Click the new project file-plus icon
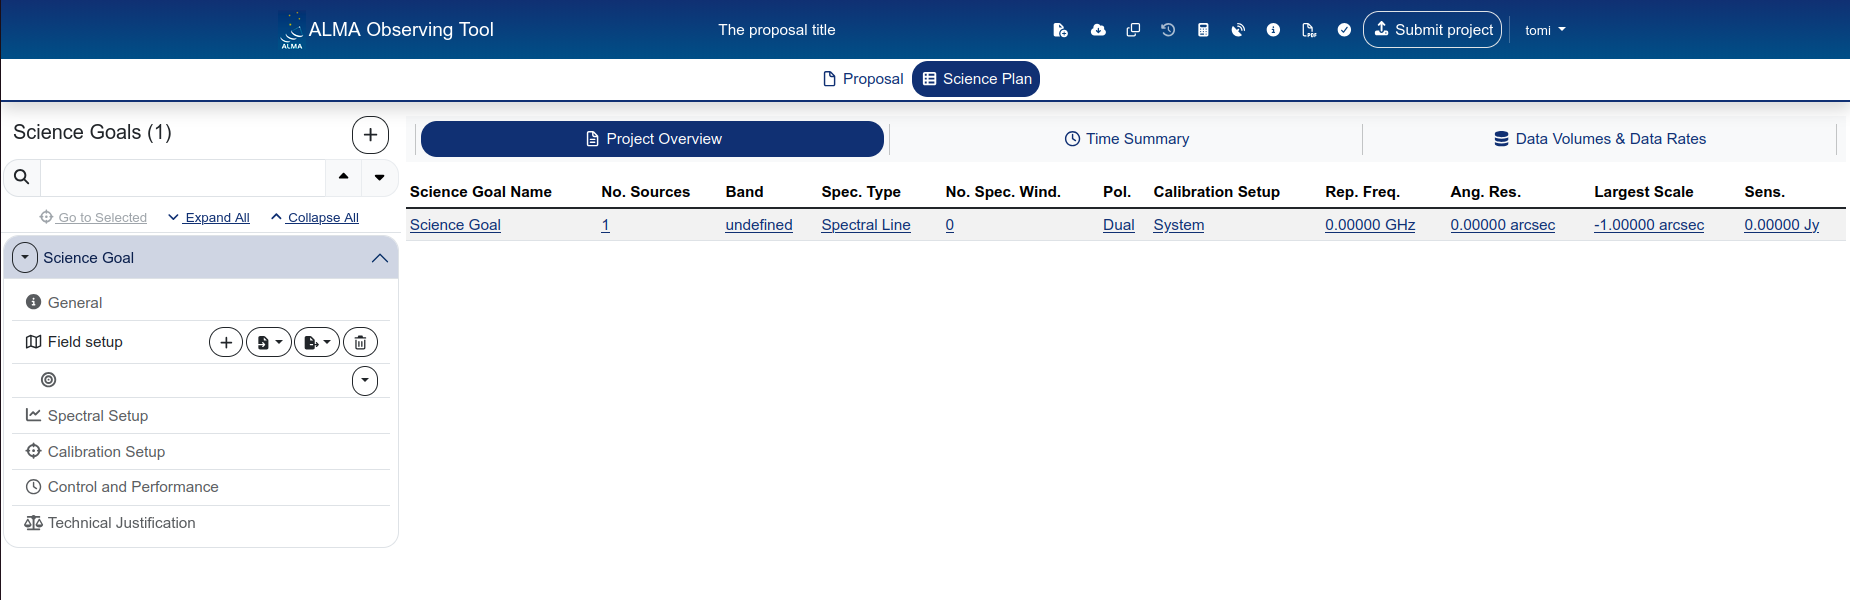The width and height of the screenshot is (1850, 600). pos(1060,30)
